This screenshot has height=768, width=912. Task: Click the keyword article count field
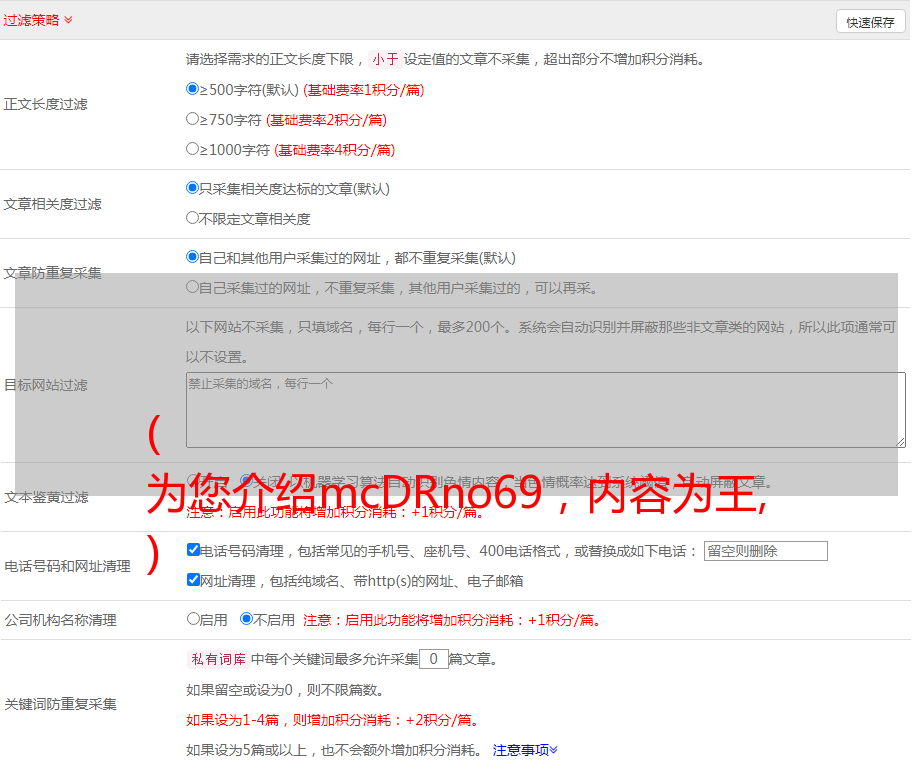(433, 659)
